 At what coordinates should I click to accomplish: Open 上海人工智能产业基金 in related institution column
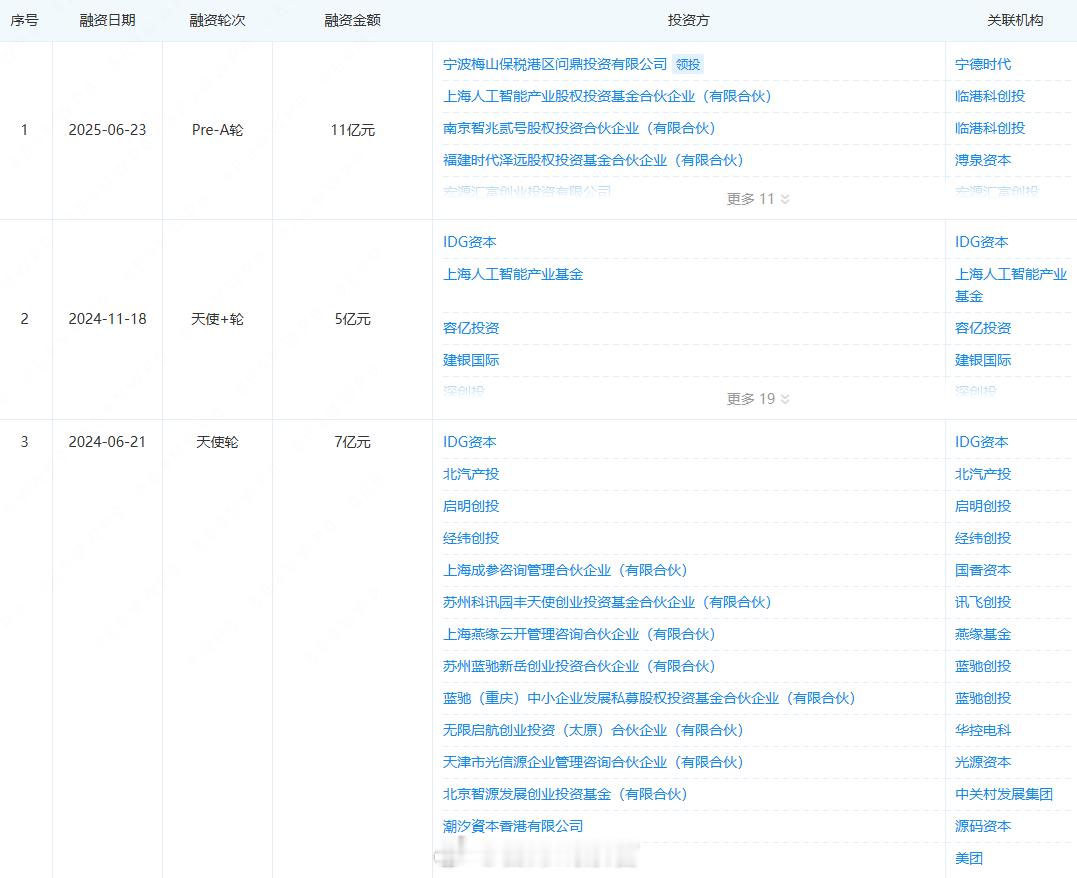tap(1011, 285)
